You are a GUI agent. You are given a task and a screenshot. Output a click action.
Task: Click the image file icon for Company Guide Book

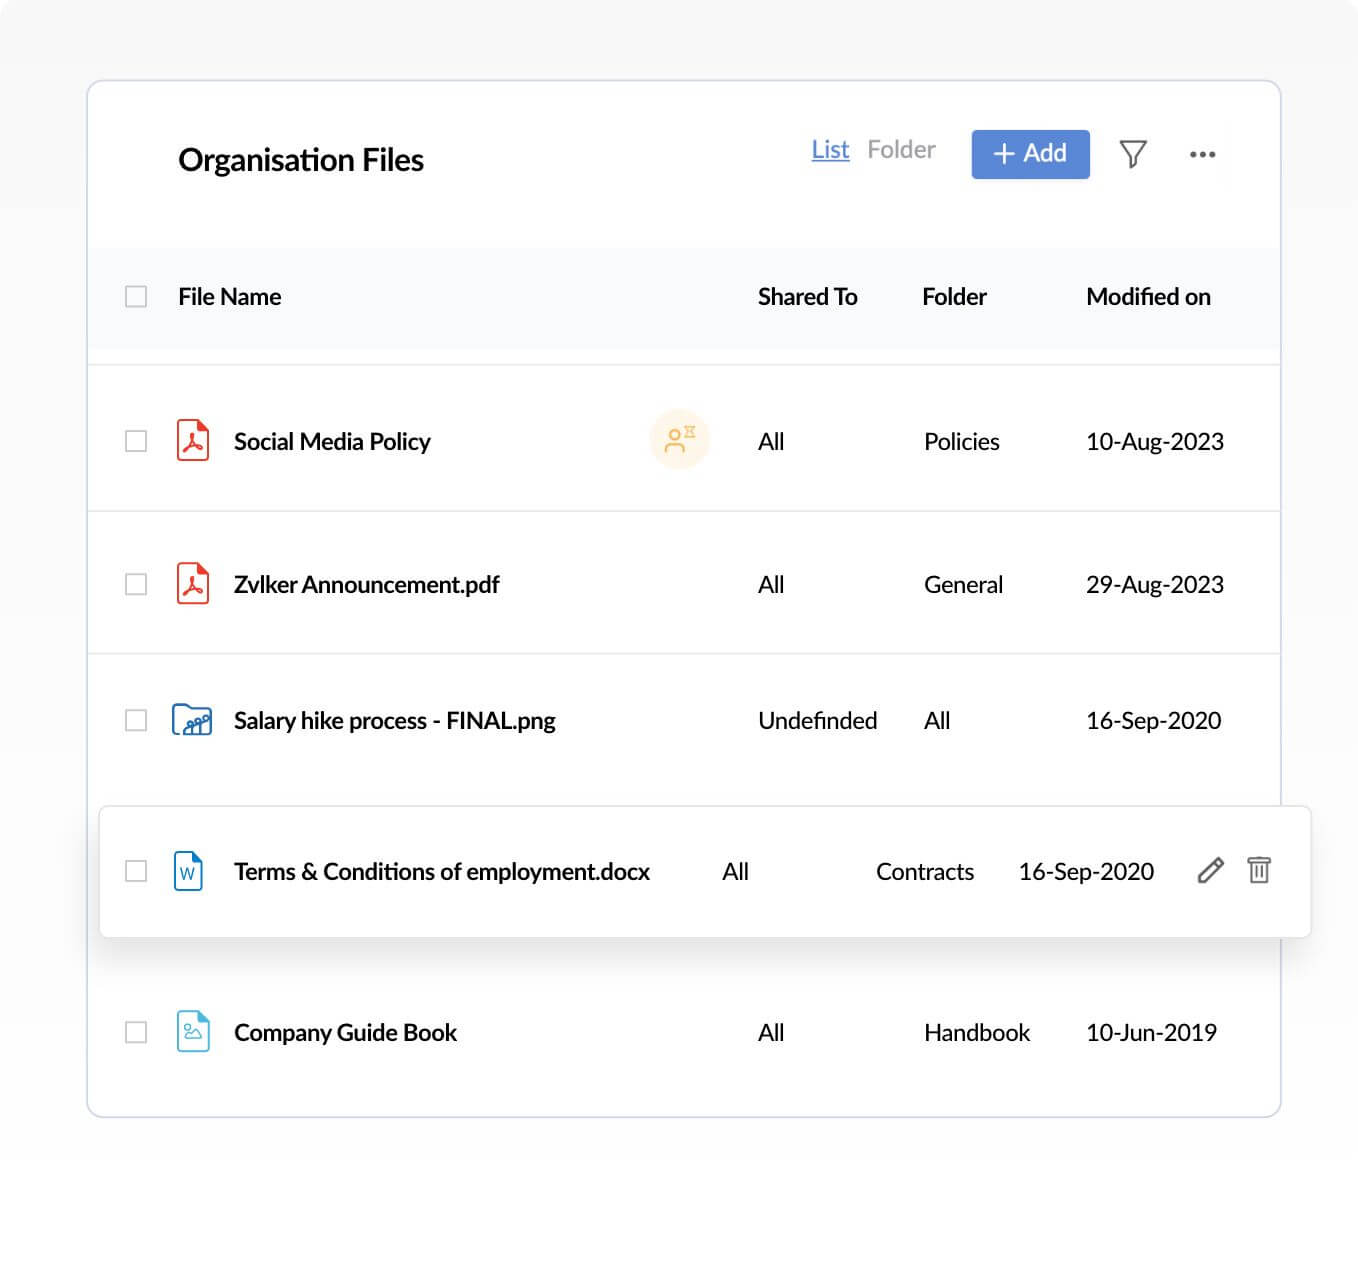coord(193,1031)
